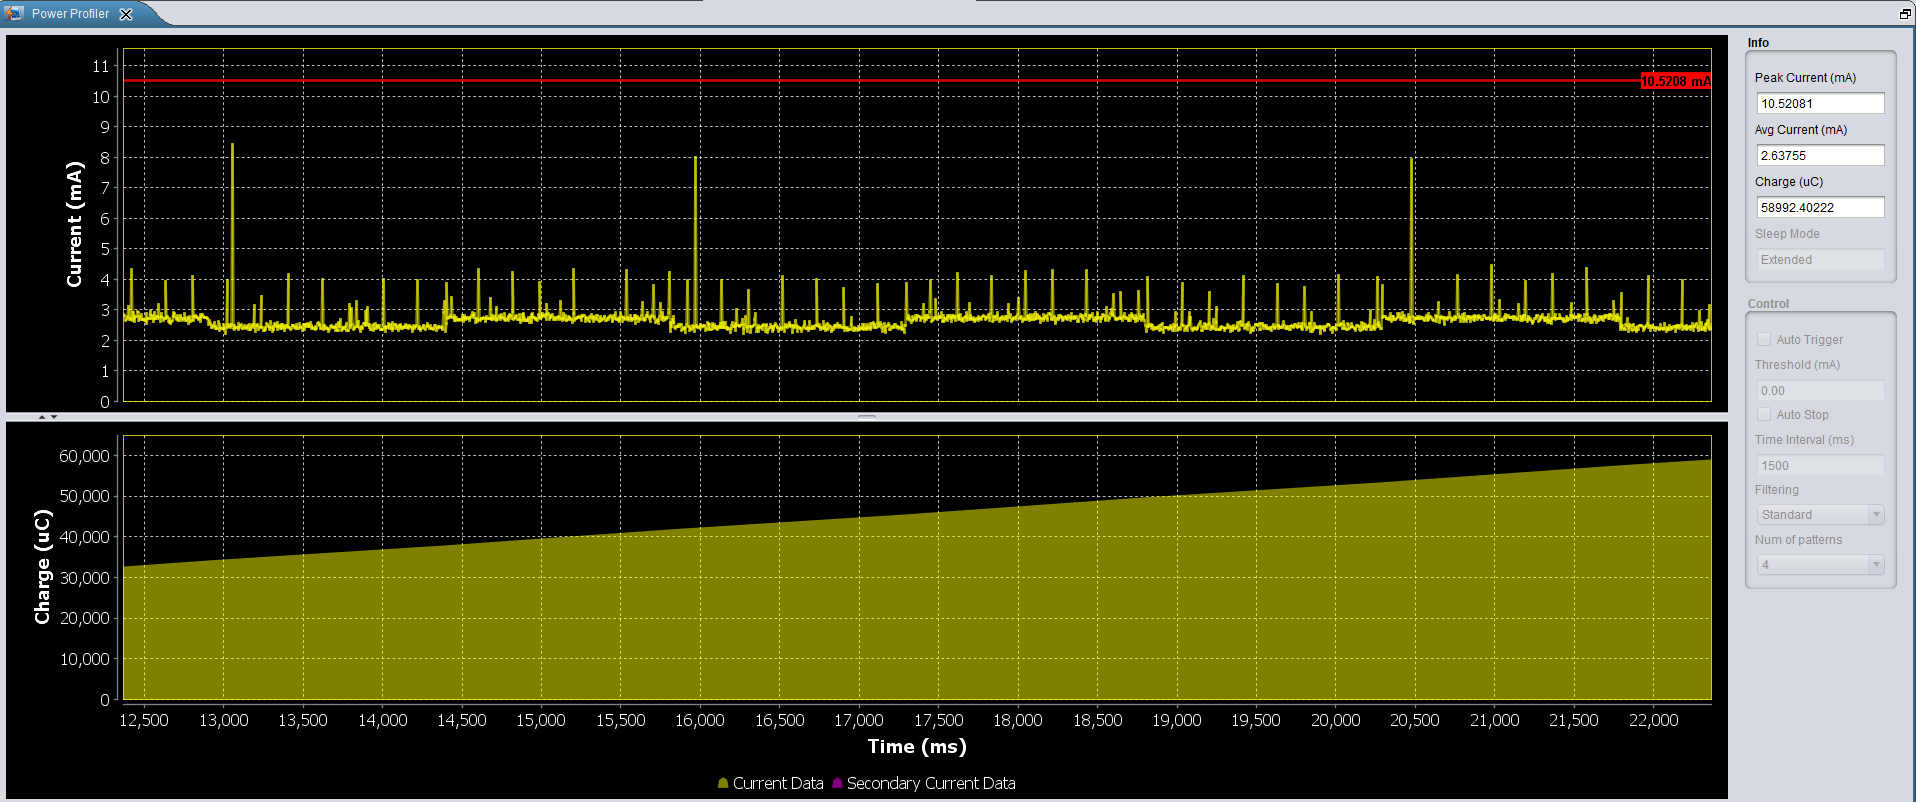The width and height of the screenshot is (1916, 802).
Task: Click the Control section heading
Action: 1768,304
